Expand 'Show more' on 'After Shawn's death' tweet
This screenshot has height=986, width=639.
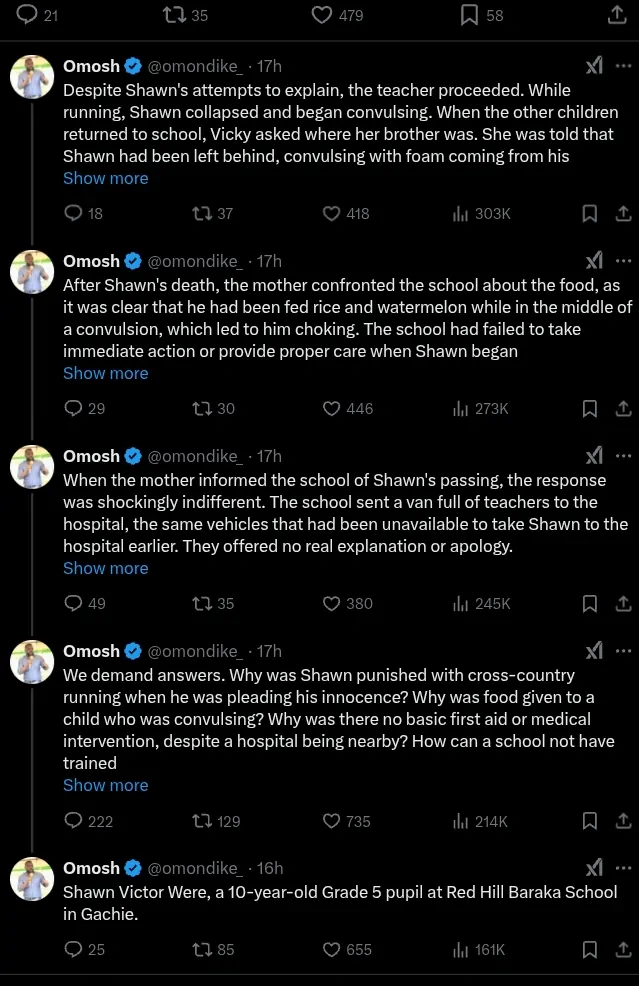click(105, 373)
